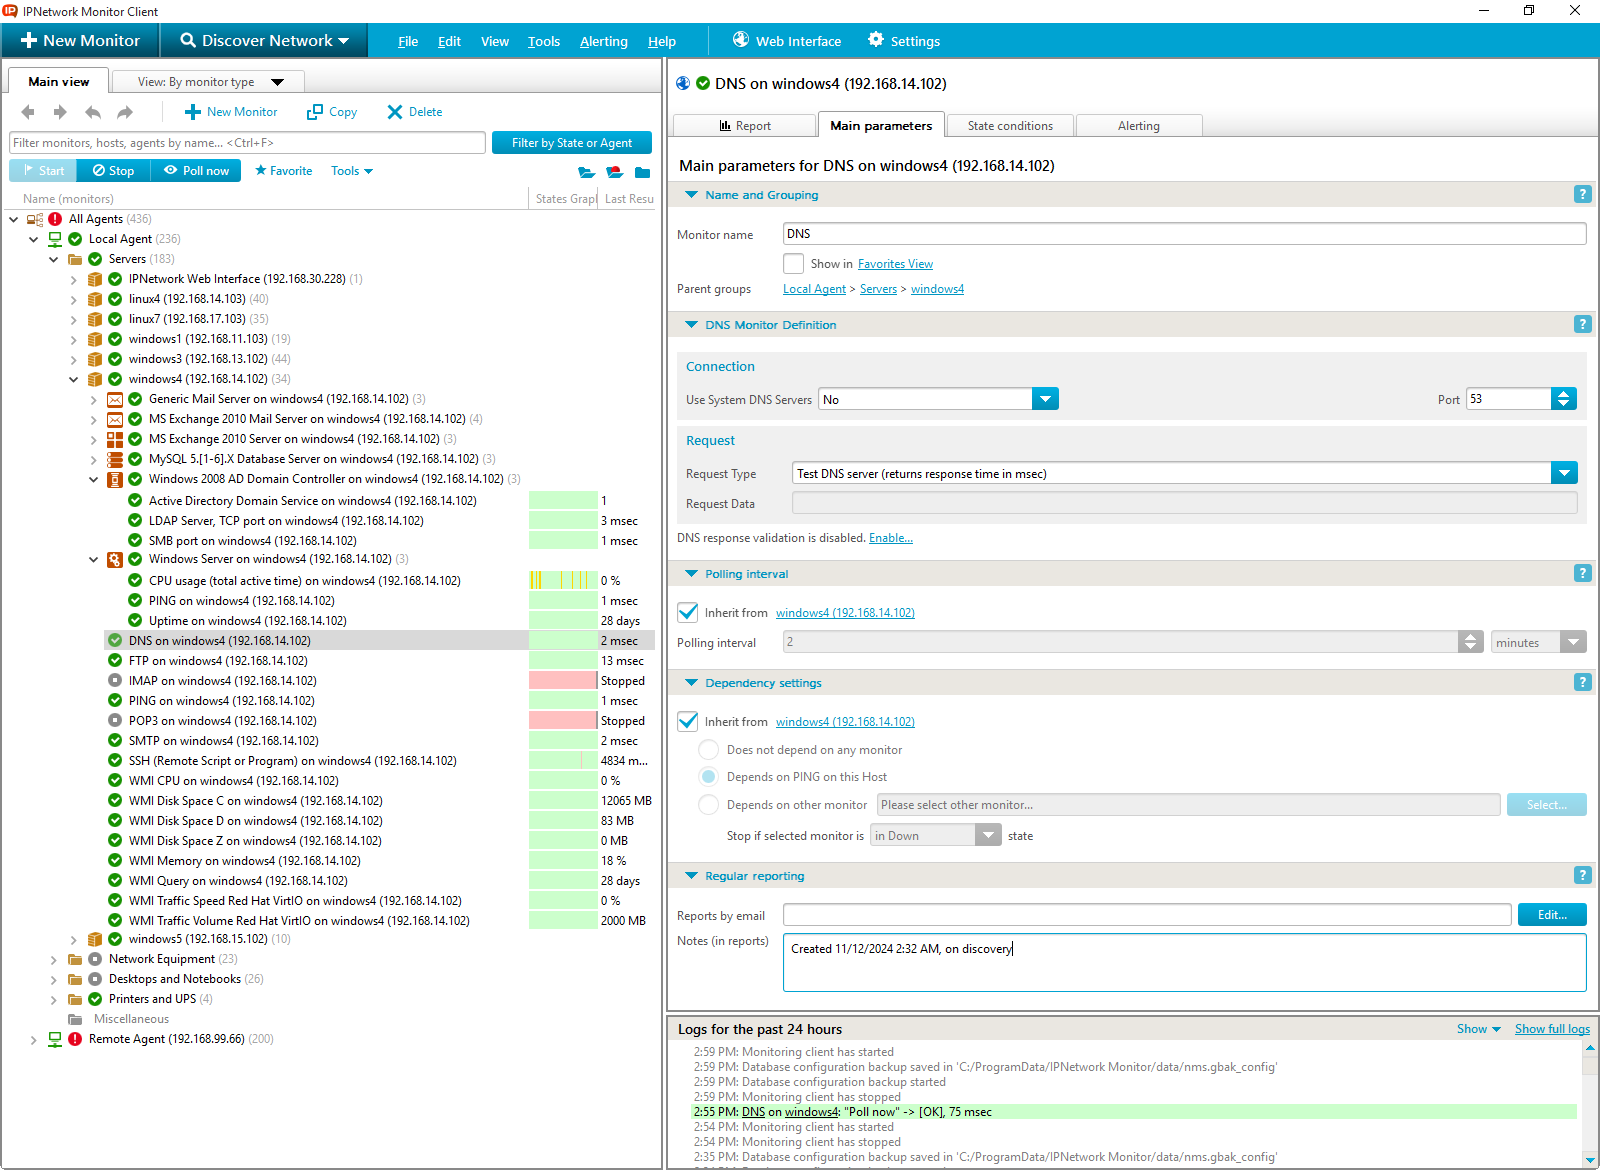Click the Polling interval value stepper
1600x1170 pixels.
[1471, 642]
